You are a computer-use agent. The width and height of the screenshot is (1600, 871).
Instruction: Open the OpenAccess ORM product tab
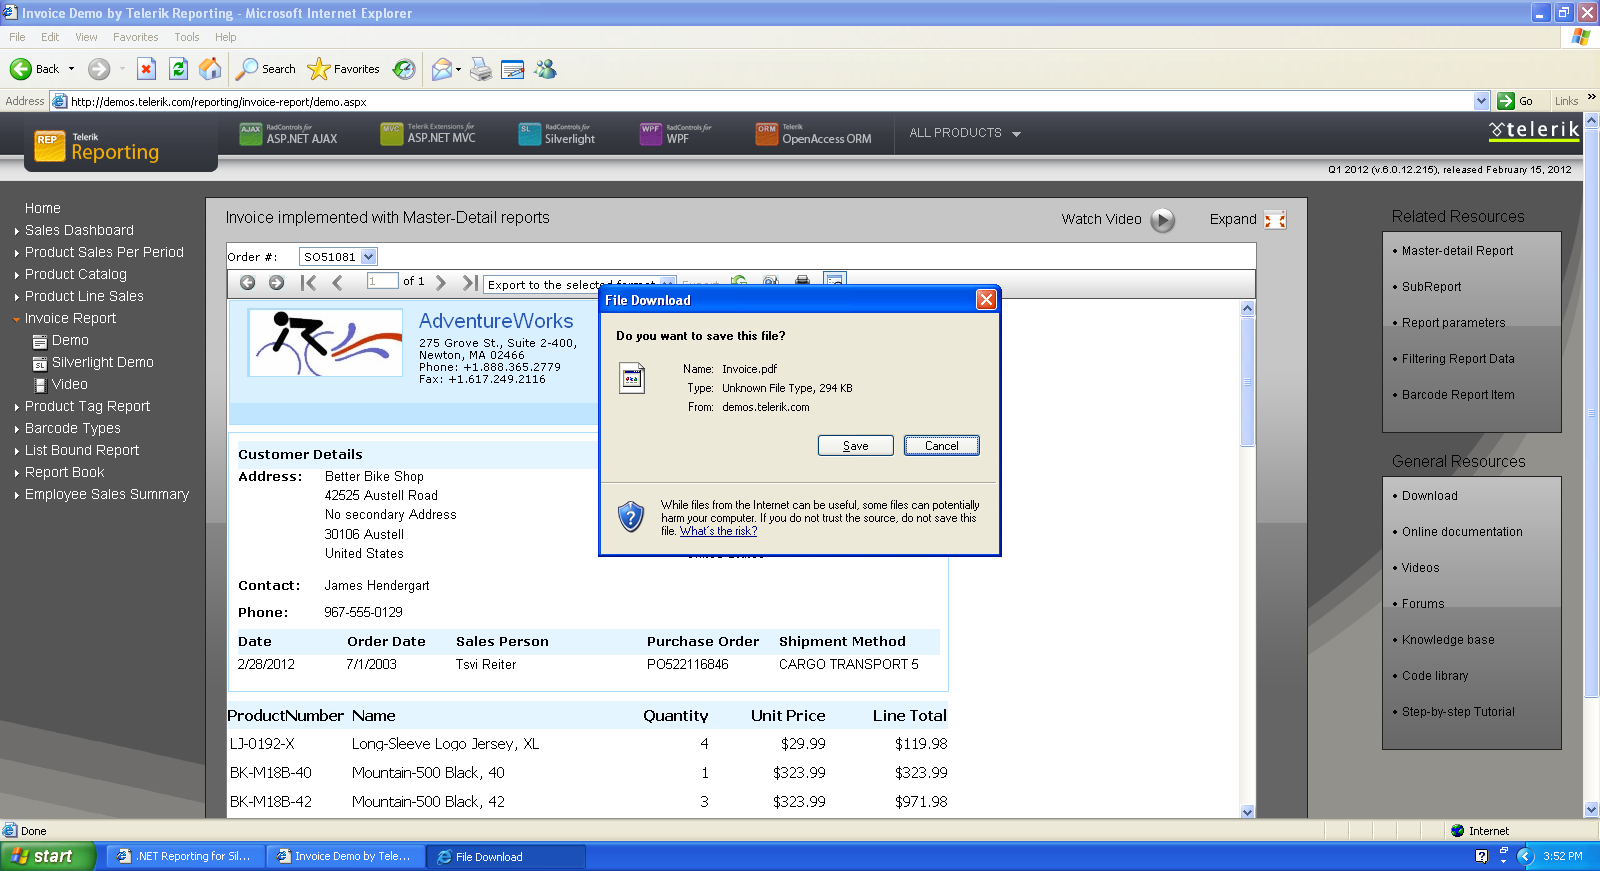click(x=814, y=134)
